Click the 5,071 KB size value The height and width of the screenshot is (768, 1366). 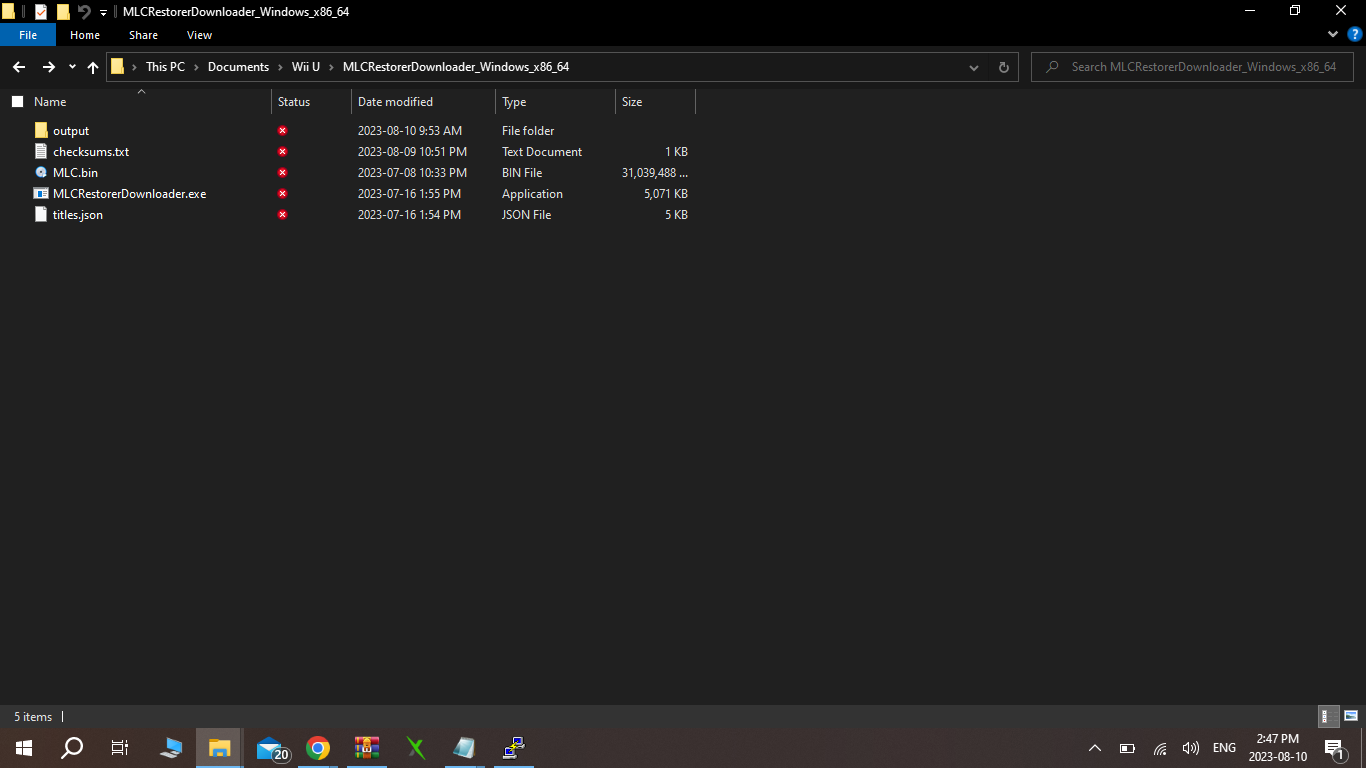pos(666,194)
